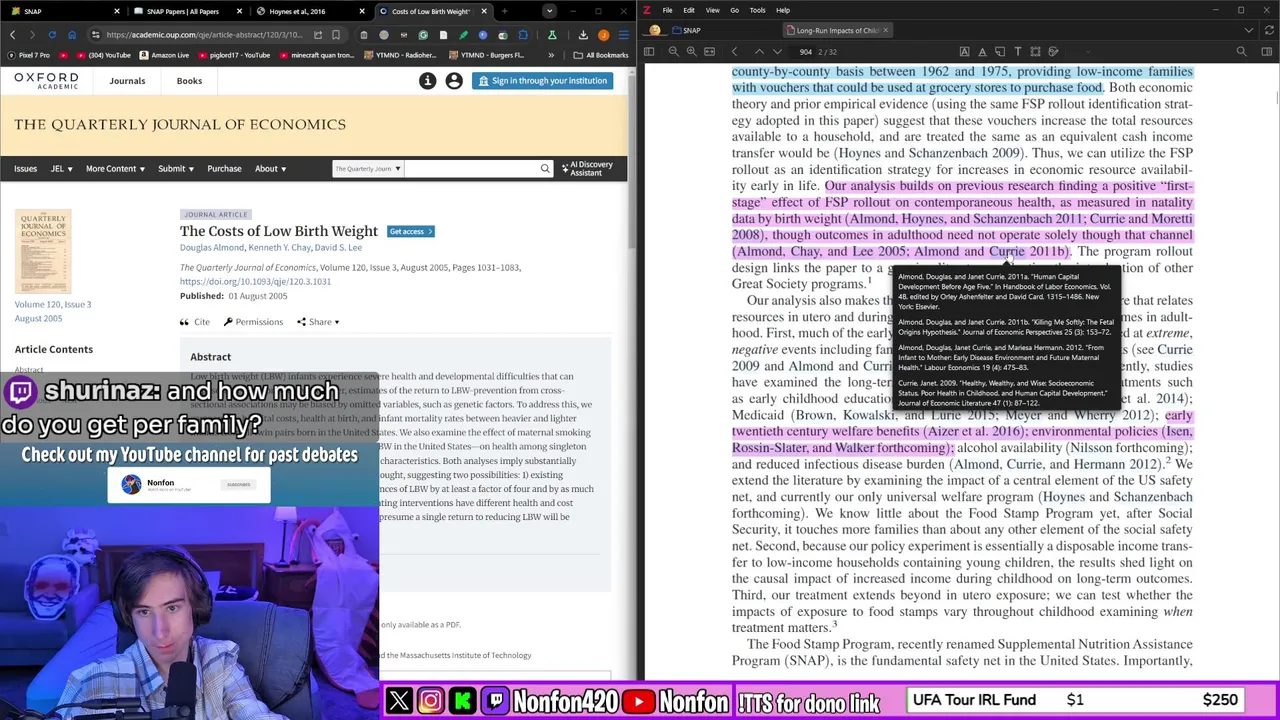Expand the Submit dropdown menu
Screen dimensions: 1280x720
pyautogui.click(x=176, y=169)
